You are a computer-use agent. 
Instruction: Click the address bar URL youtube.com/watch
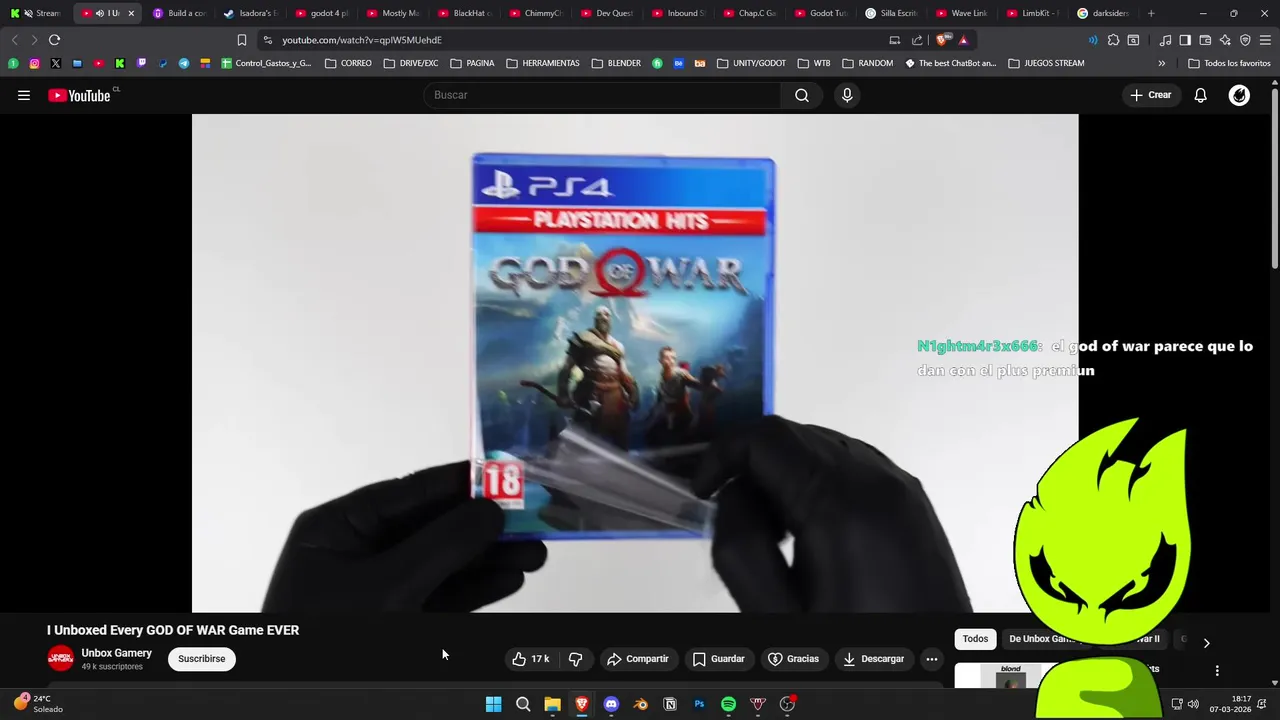pyautogui.click(x=362, y=40)
